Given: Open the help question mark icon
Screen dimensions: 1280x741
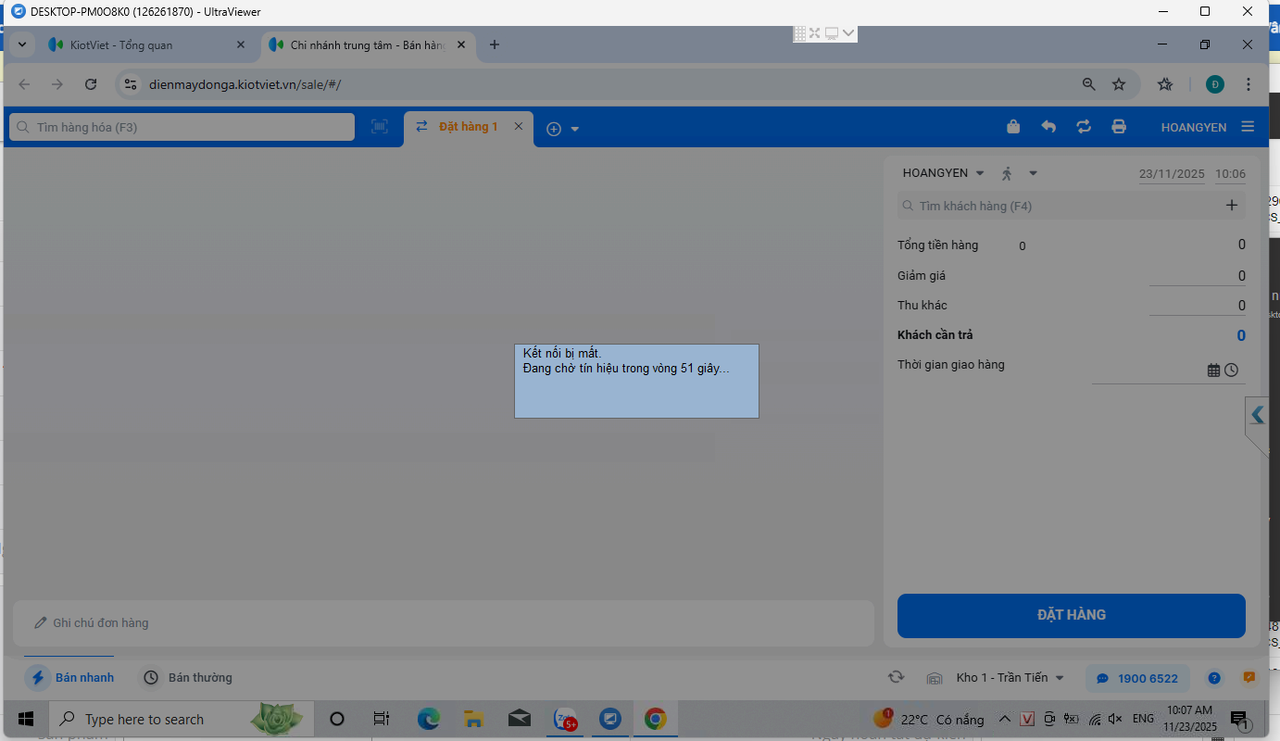Looking at the screenshot, I should pyautogui.click(x=1214, y=678).
